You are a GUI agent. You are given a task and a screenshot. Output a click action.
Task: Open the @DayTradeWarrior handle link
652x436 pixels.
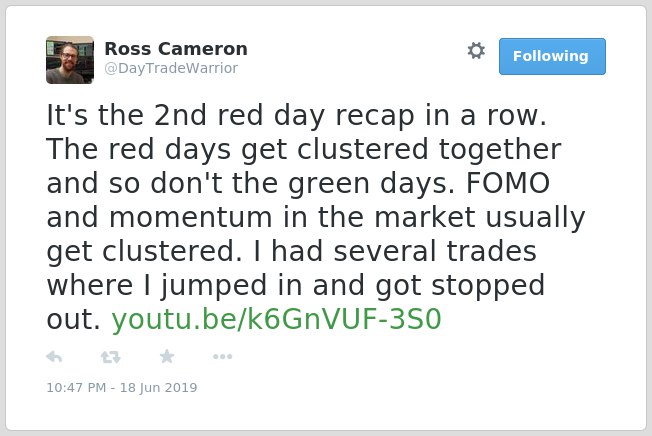click(x=171, y=68)
